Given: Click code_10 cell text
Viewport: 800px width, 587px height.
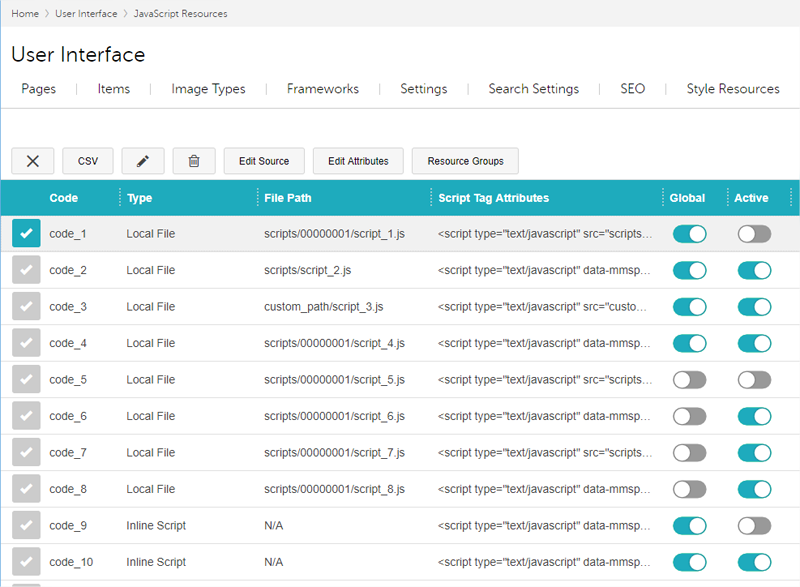Looking at the screenshot, I should click(71, 563).
